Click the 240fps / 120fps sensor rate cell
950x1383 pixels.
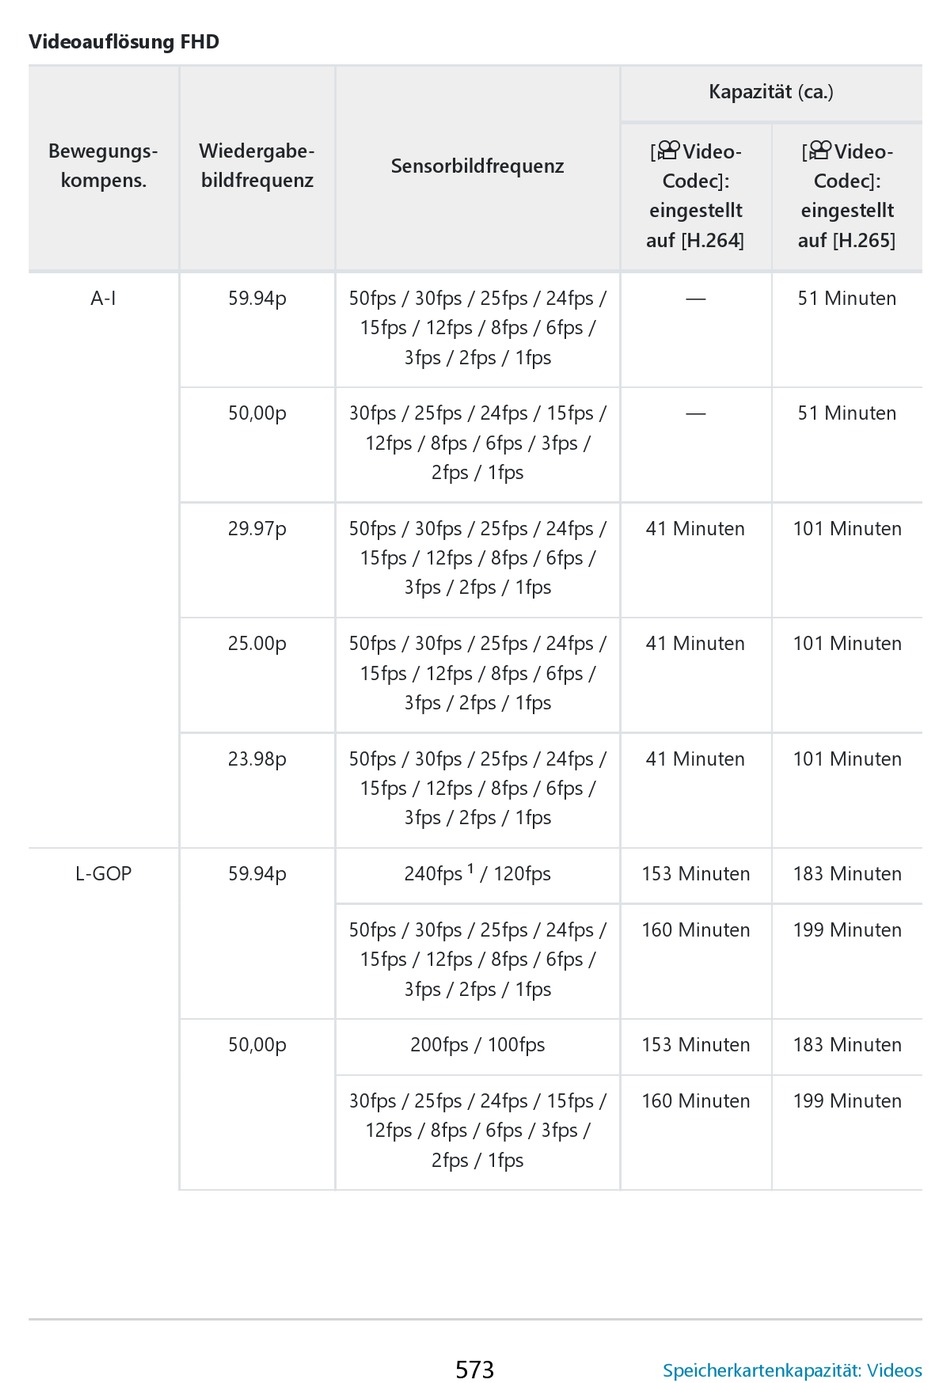pyautogui.click(x=477, y=874)
